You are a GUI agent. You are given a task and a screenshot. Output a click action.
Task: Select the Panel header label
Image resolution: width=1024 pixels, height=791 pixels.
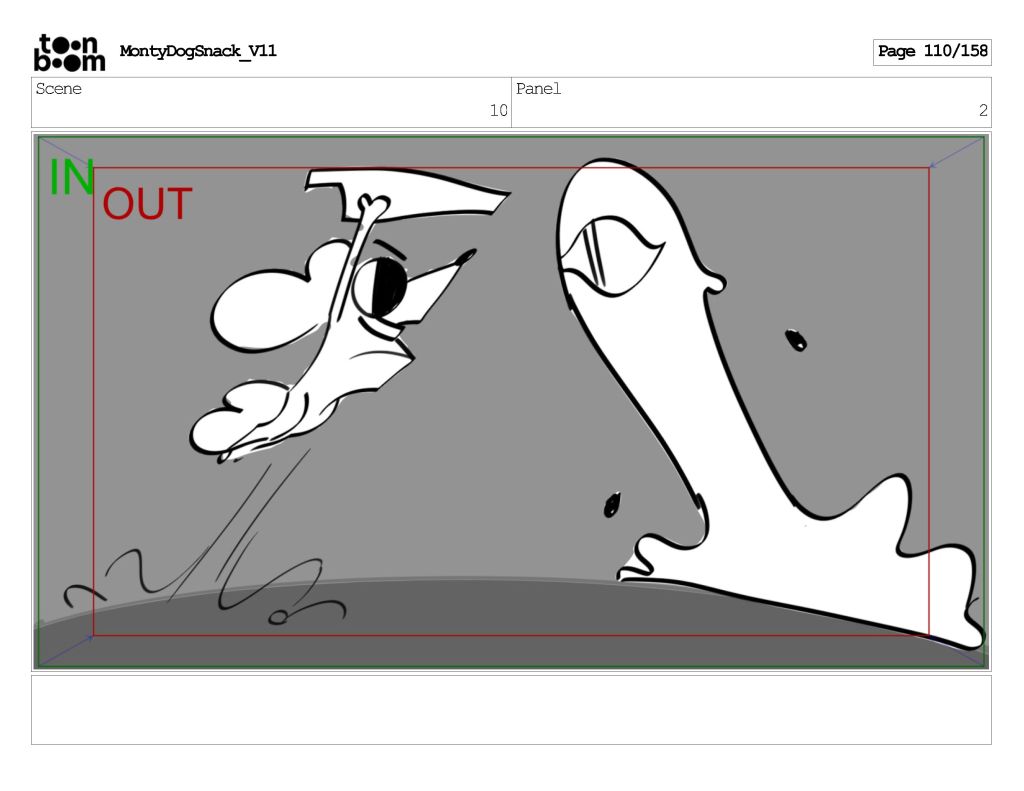(539, 89)
